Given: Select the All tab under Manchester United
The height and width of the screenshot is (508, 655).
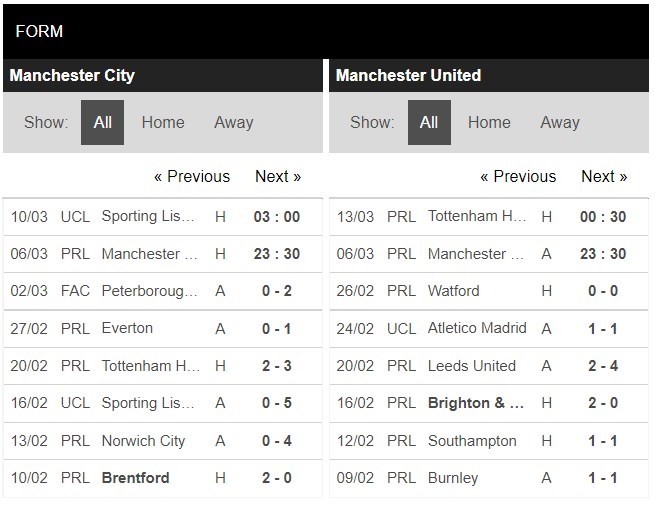Looking at the screenshot, I should (429, 122).
